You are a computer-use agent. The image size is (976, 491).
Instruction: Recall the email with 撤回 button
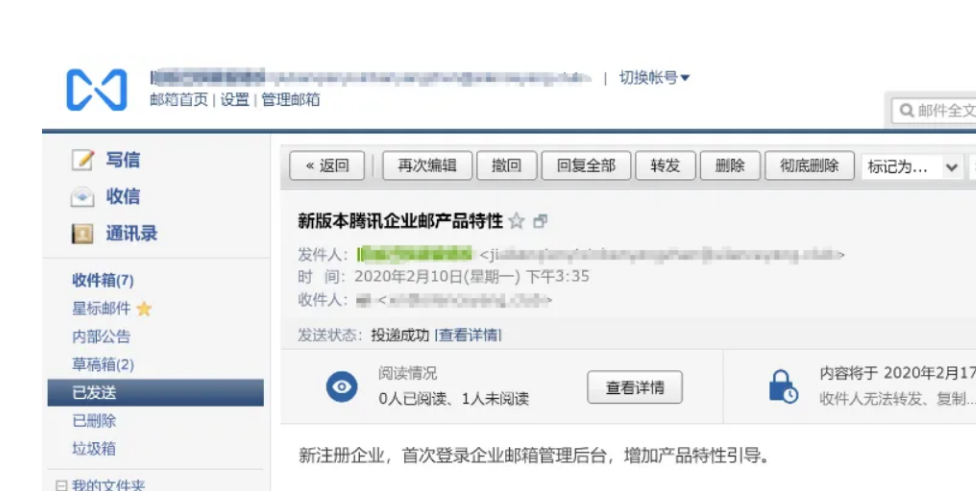pos(507,166)
